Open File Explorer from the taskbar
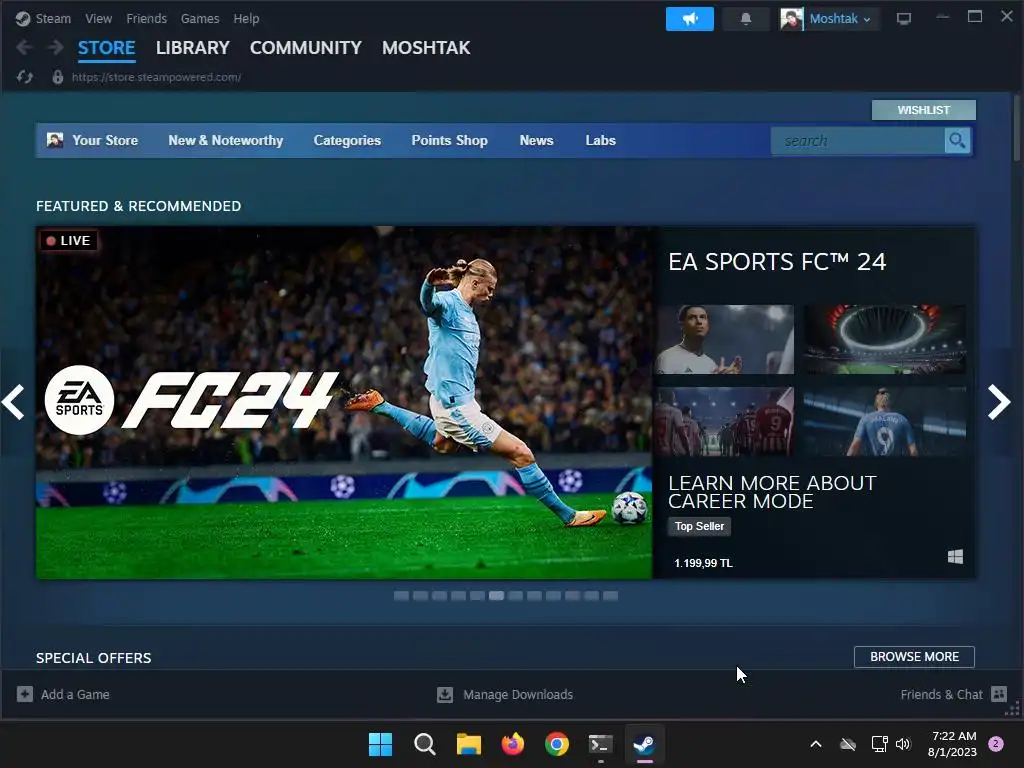This screenshot has width=1024, height=768. 468,744
